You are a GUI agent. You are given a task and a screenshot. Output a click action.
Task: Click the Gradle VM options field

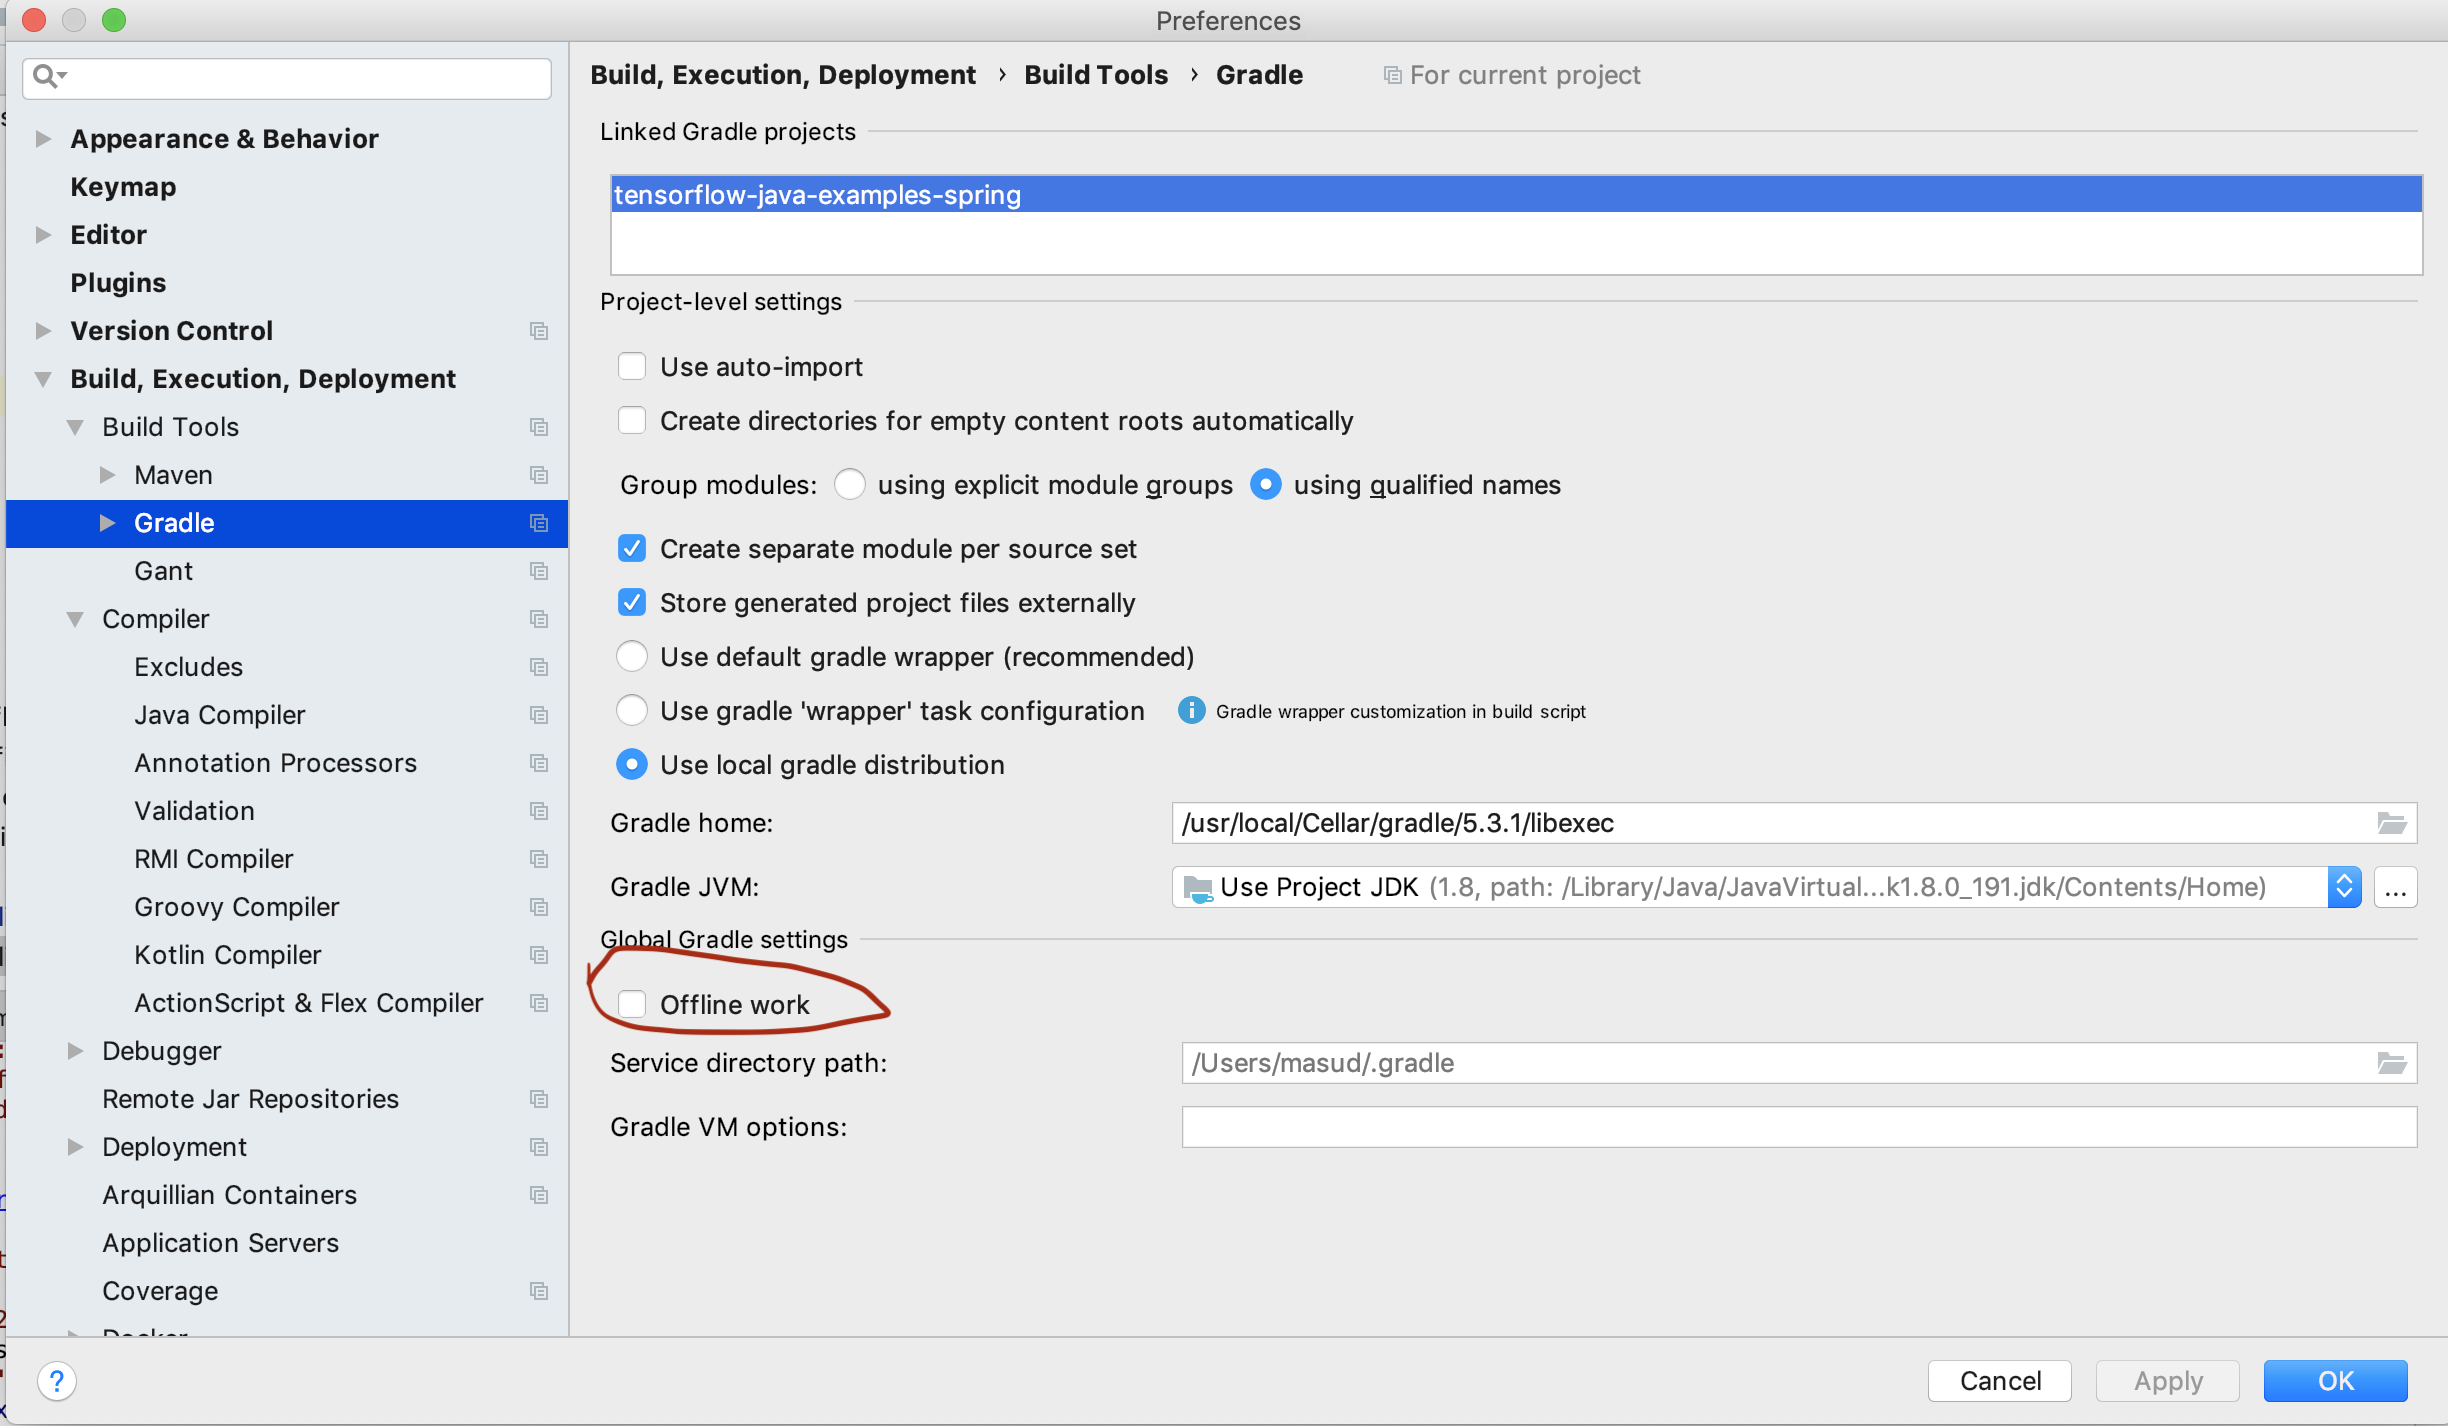1798,1127
